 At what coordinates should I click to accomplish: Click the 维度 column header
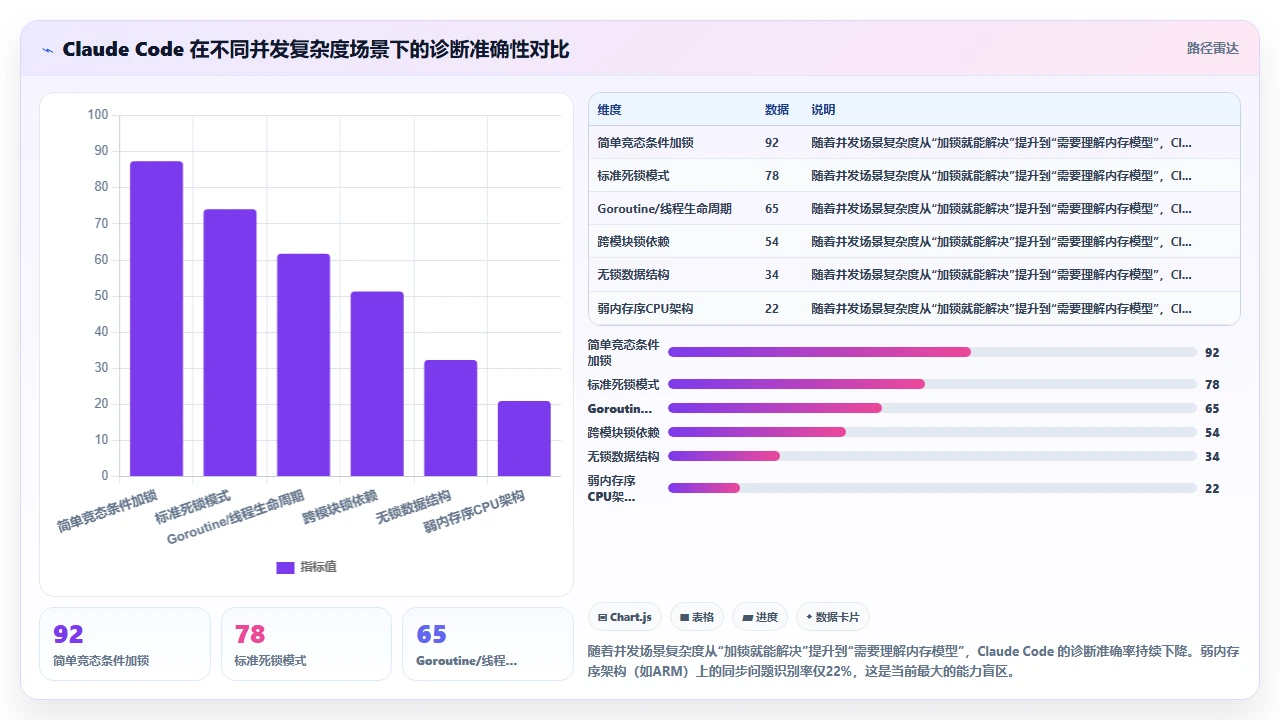coord(609,110)
